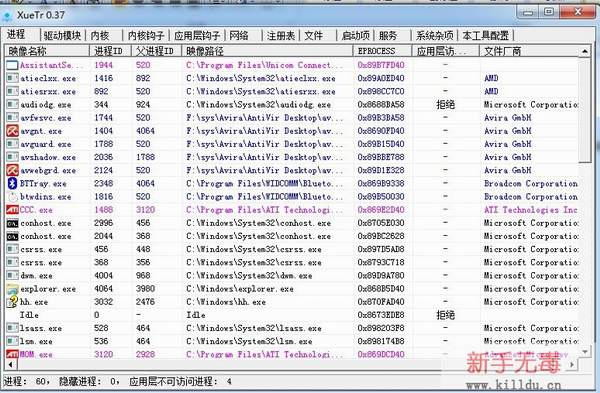Click the csrss.exe icon with PID 368
Image resolution: width=600 pixels, height=393 pixels.
[x=12, y=263]
